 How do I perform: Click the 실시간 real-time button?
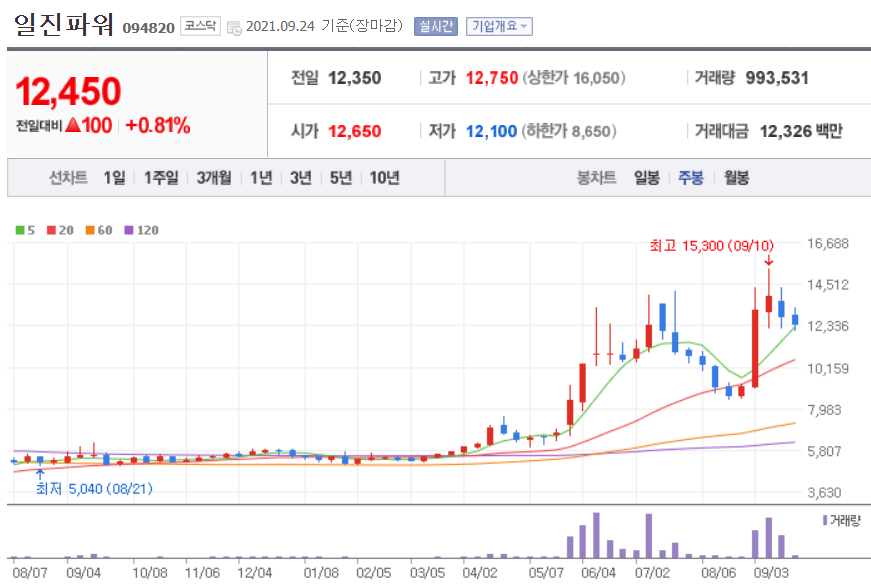click(437, 26)
